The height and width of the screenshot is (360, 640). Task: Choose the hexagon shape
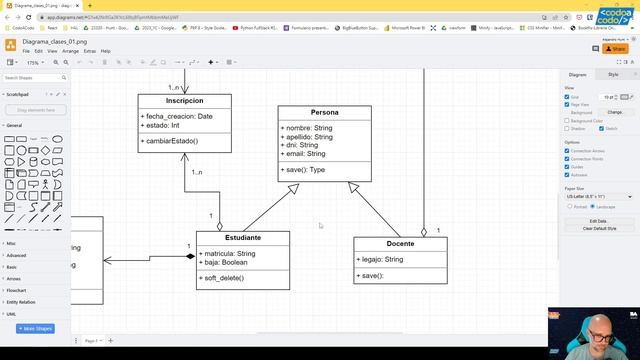point(9,162)
